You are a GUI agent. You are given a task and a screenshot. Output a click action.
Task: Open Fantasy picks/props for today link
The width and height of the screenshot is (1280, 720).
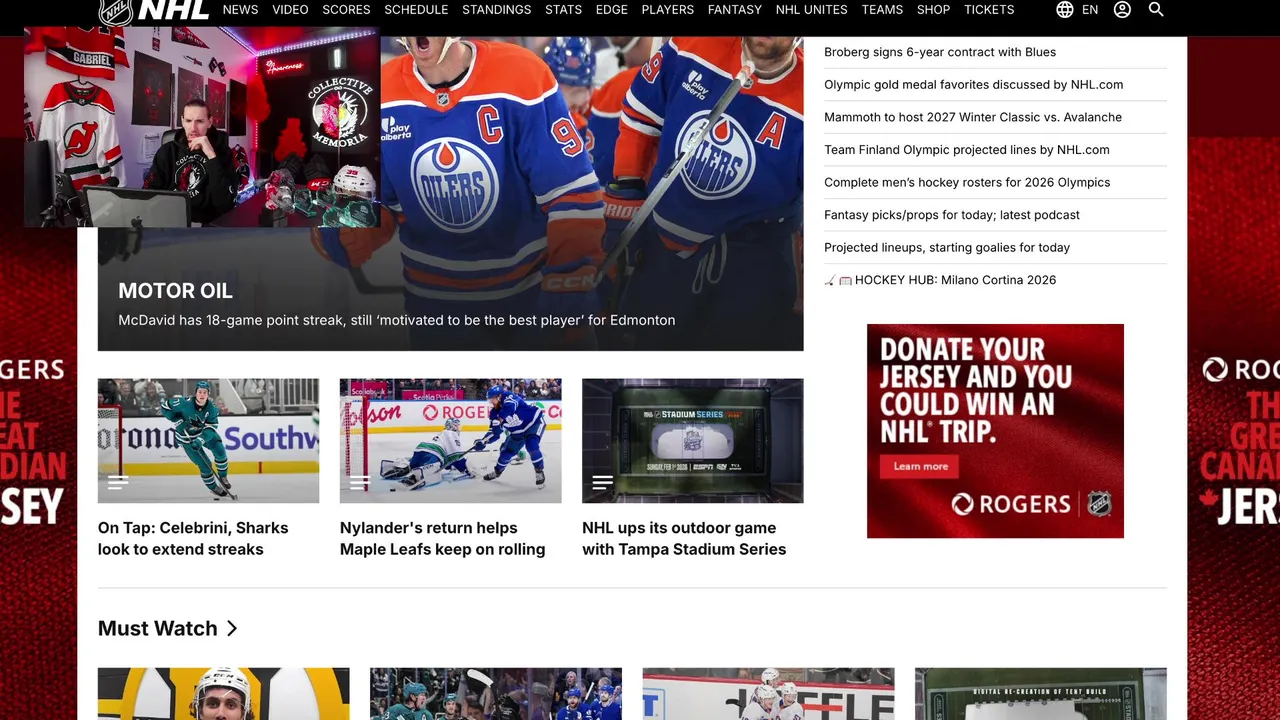coord(952,215)
